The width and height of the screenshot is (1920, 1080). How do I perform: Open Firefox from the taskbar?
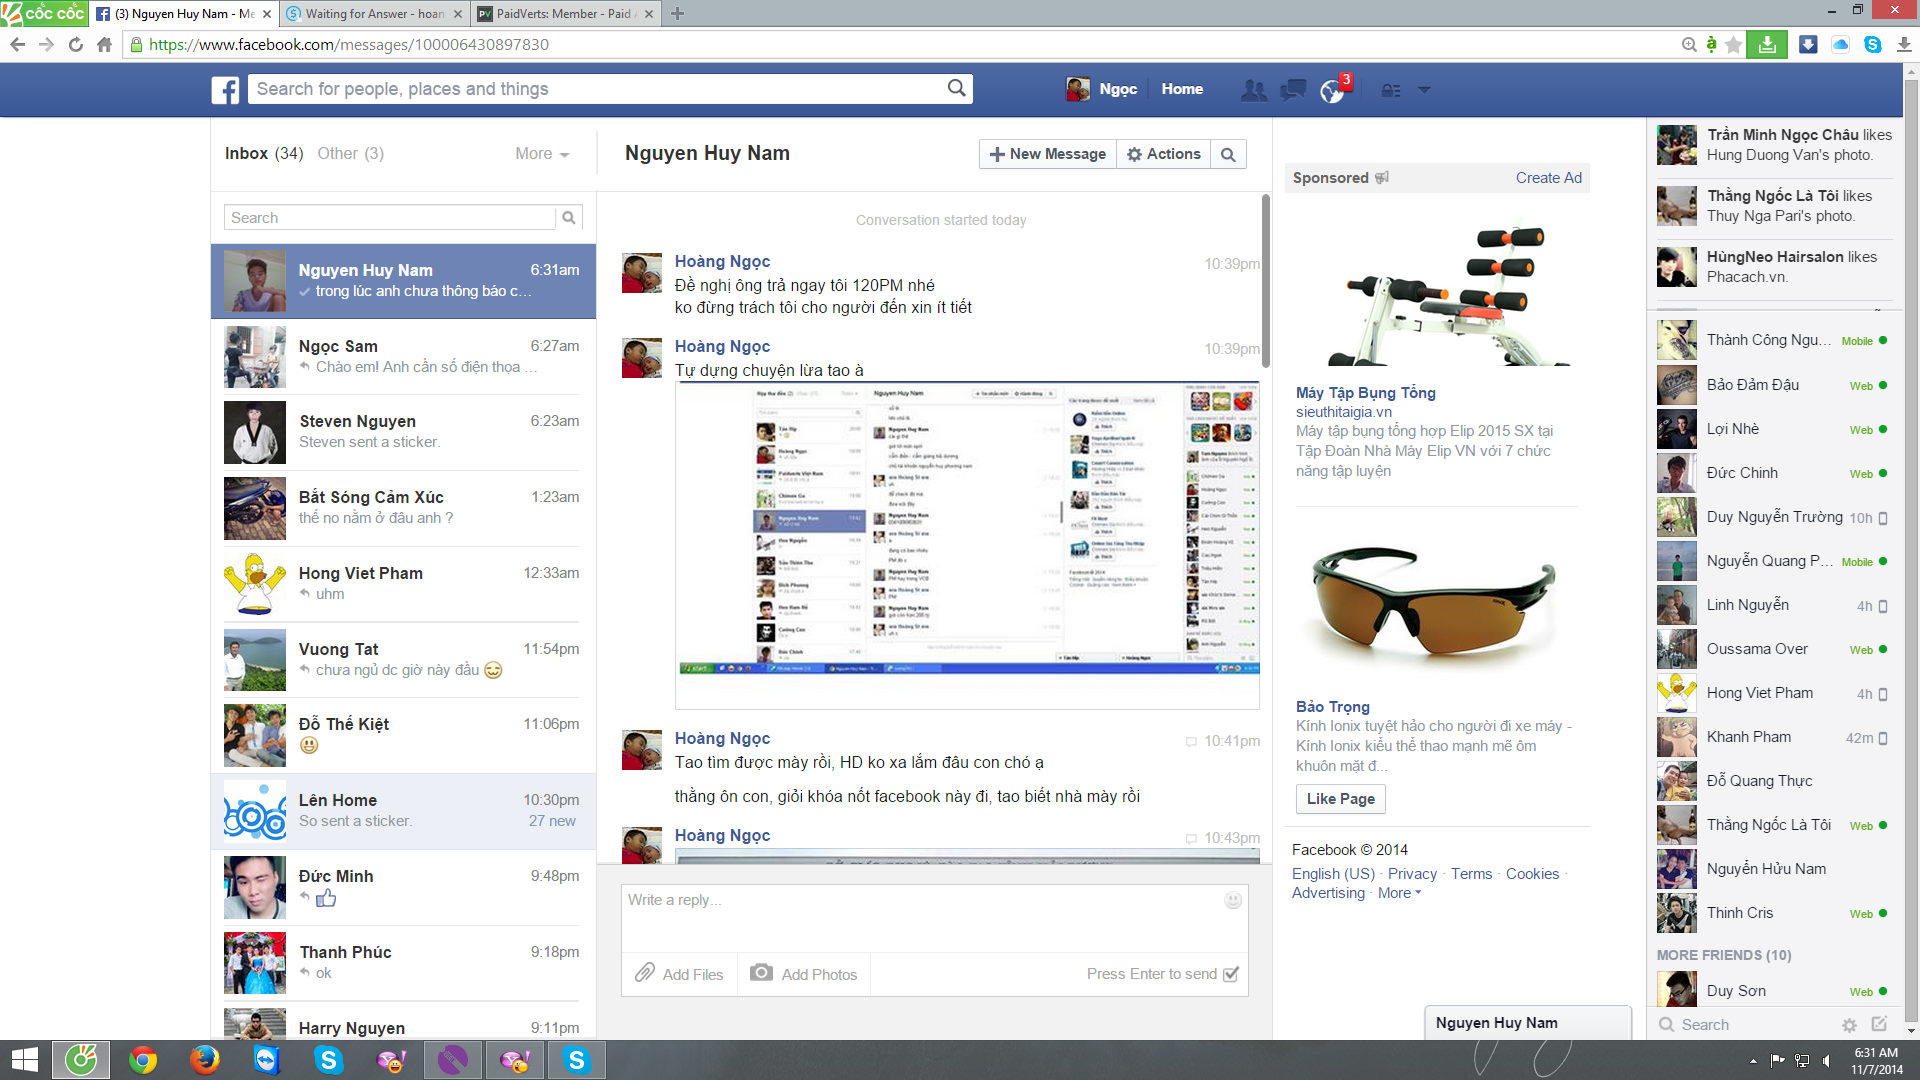204,1060
